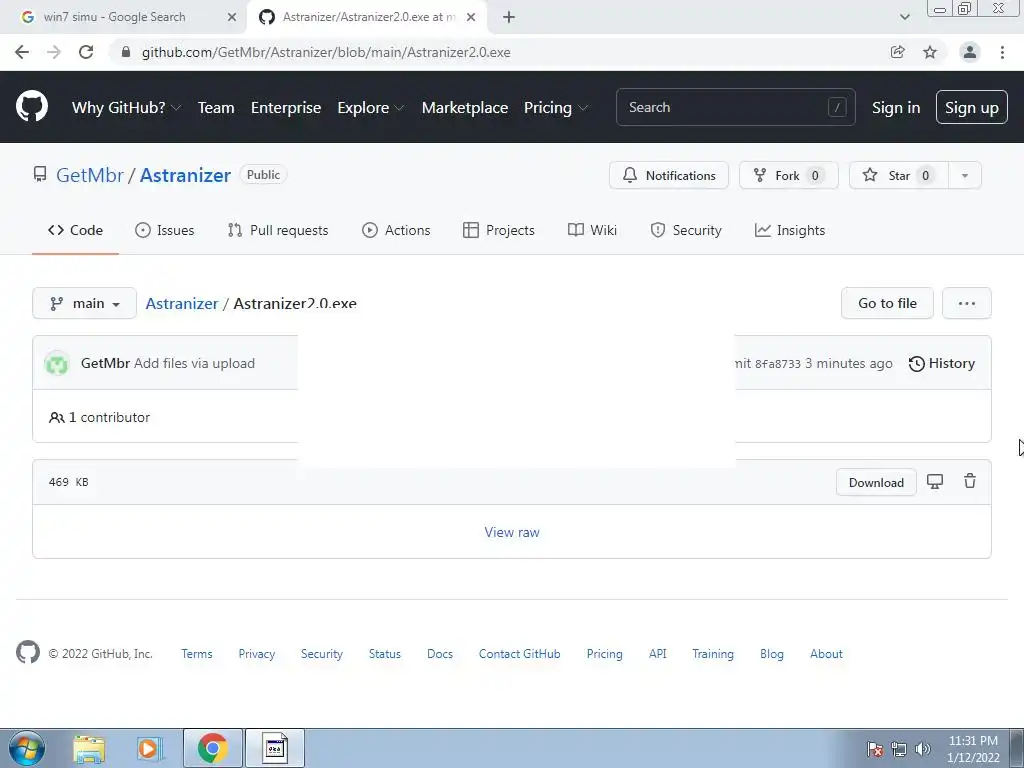This screenshot has width=1024, height=768.
Task: Go back using browser back arrow
Action: point(22,52)
